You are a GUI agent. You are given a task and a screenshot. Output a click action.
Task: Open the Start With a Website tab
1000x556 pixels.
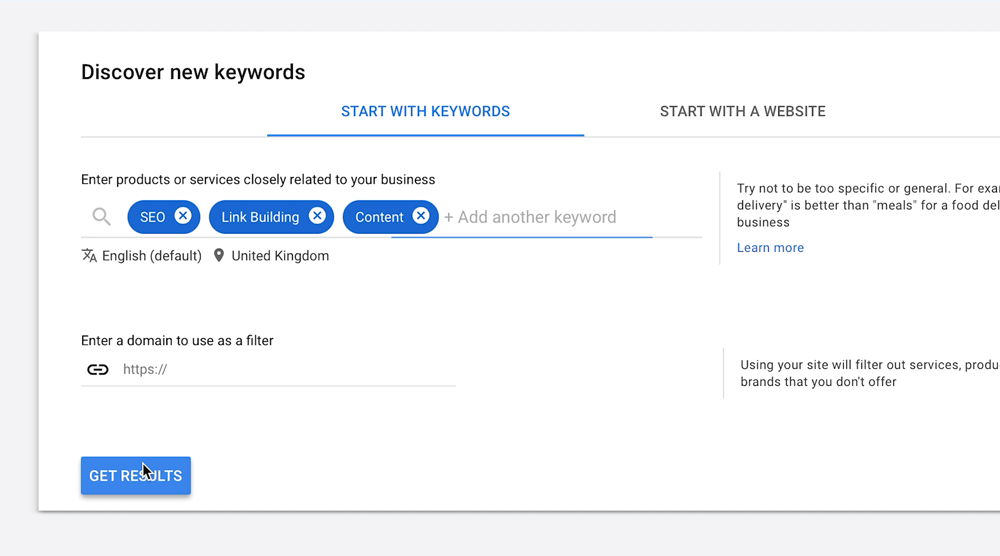[x=742, y=111]
